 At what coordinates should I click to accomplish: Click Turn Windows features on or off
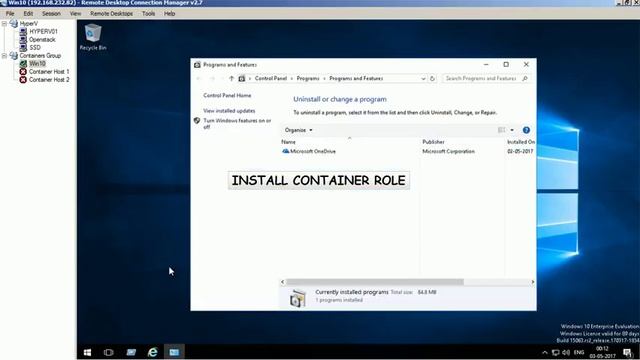tap(237, 123)
